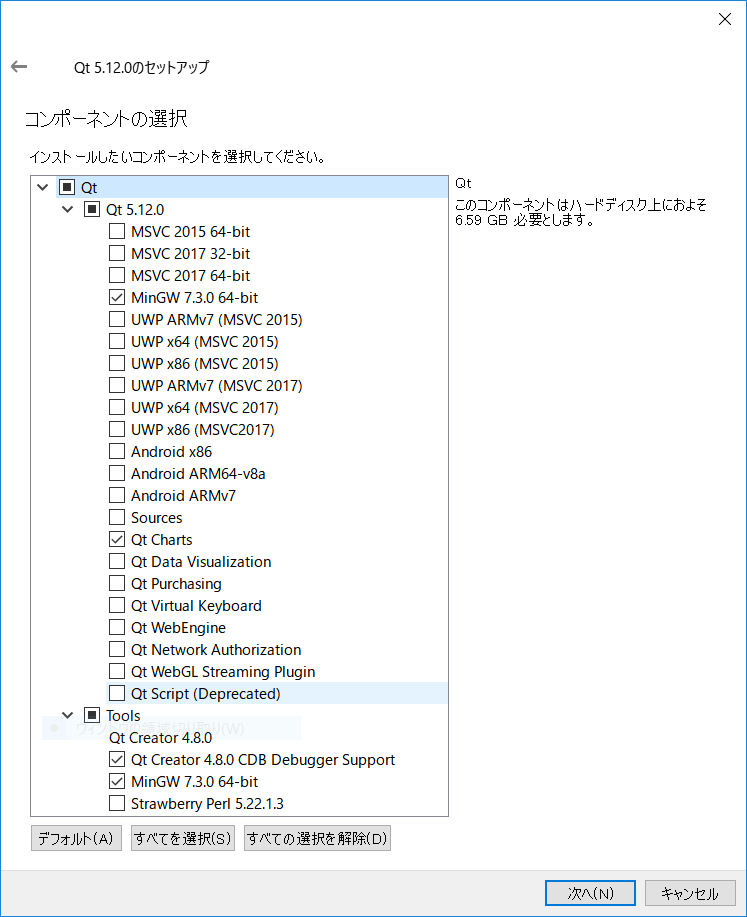The width and height of the screenshot is (747, 917).
Task: Tick Qt Data Visualization
Action: click(117, 561)
